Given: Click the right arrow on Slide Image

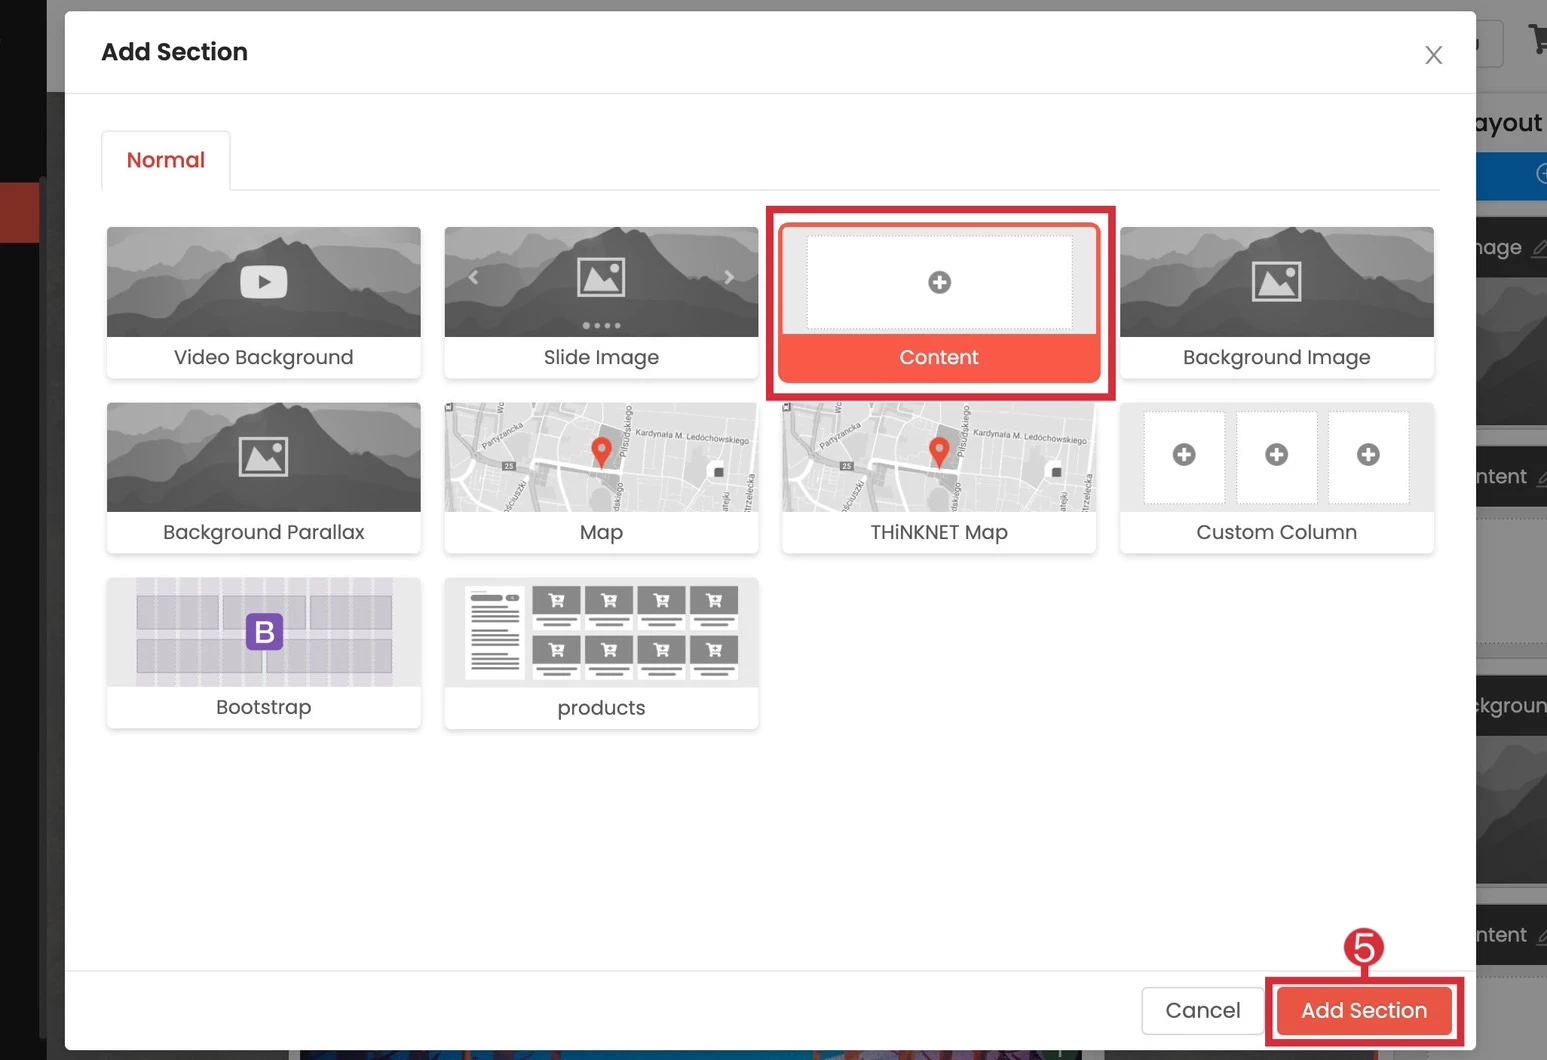Looking at the screenshot, I should click(x=729, y=277).
